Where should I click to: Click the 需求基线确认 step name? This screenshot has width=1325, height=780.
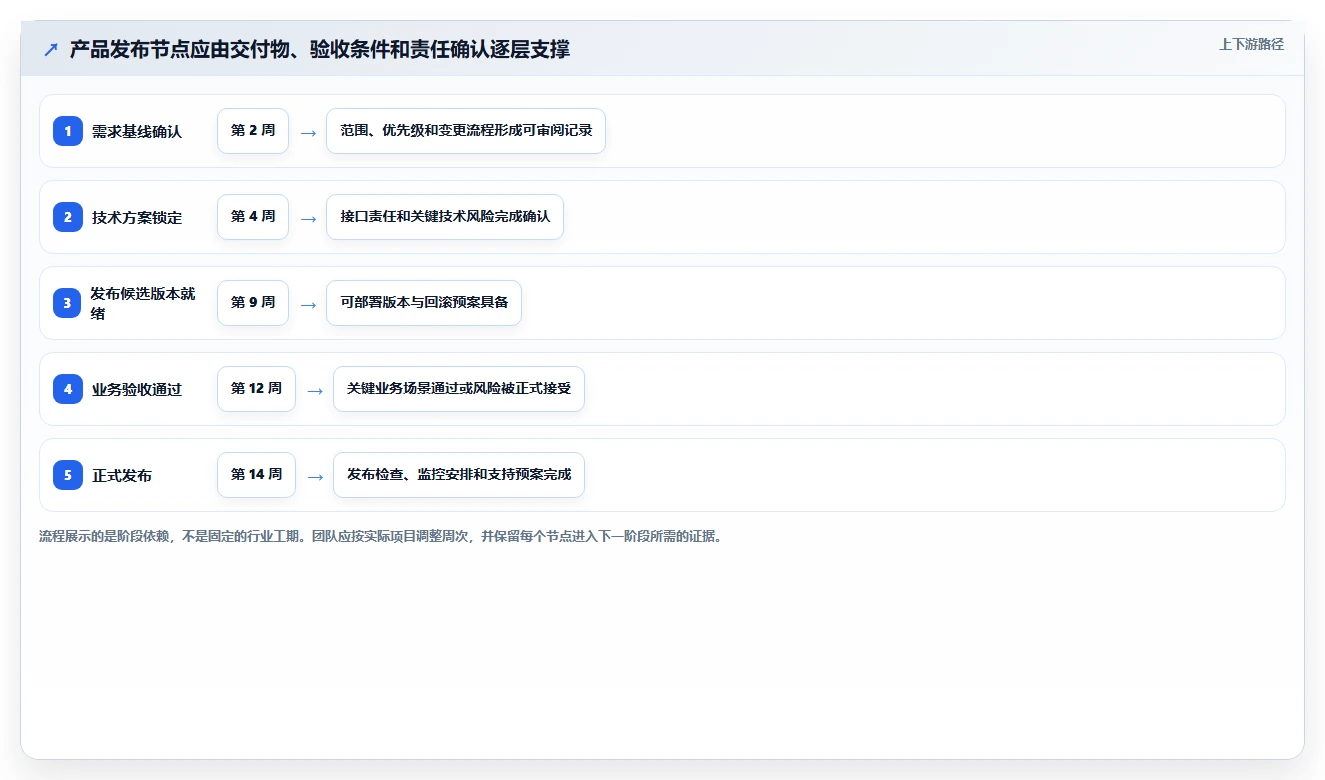137,131
